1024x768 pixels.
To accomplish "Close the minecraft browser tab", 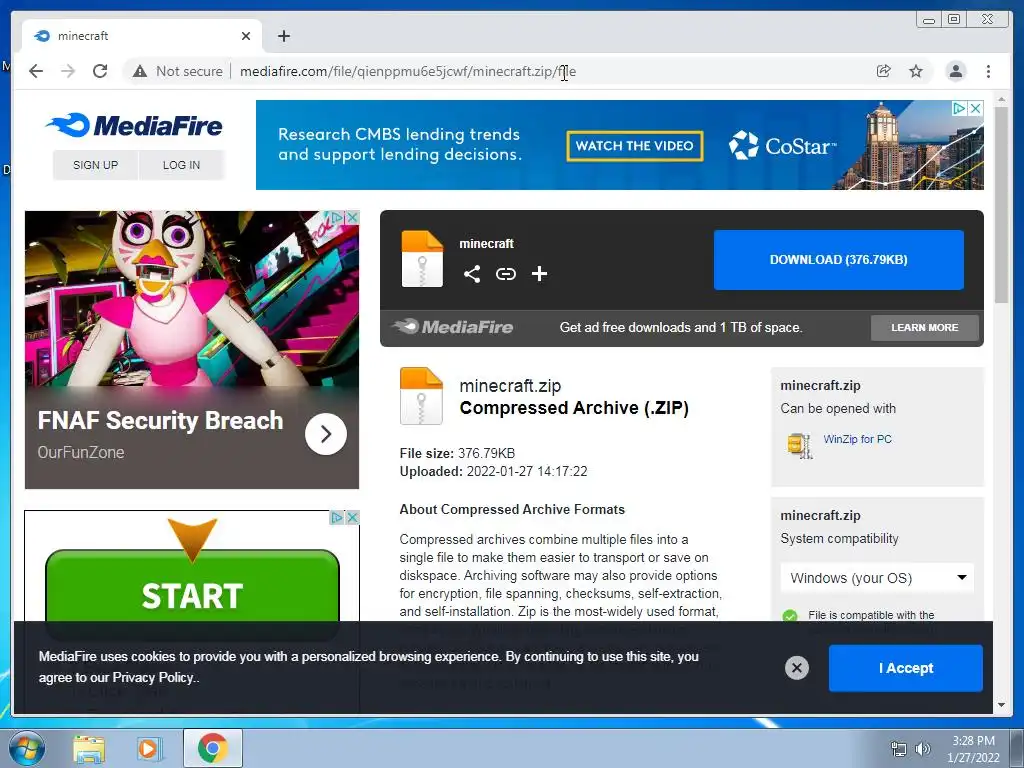I will [x=246, y=36].
